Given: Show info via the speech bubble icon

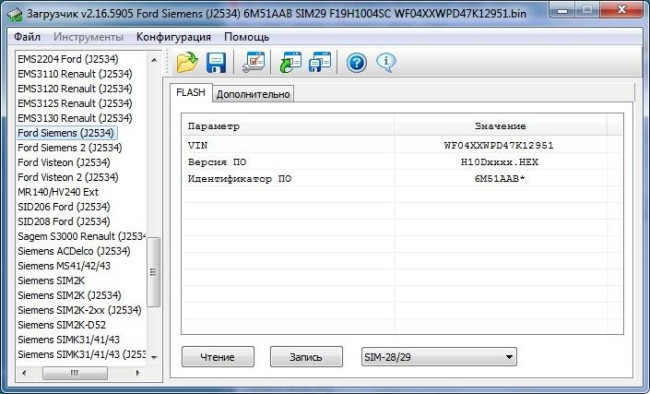Looking at the screenshot, I should (386, 63).
